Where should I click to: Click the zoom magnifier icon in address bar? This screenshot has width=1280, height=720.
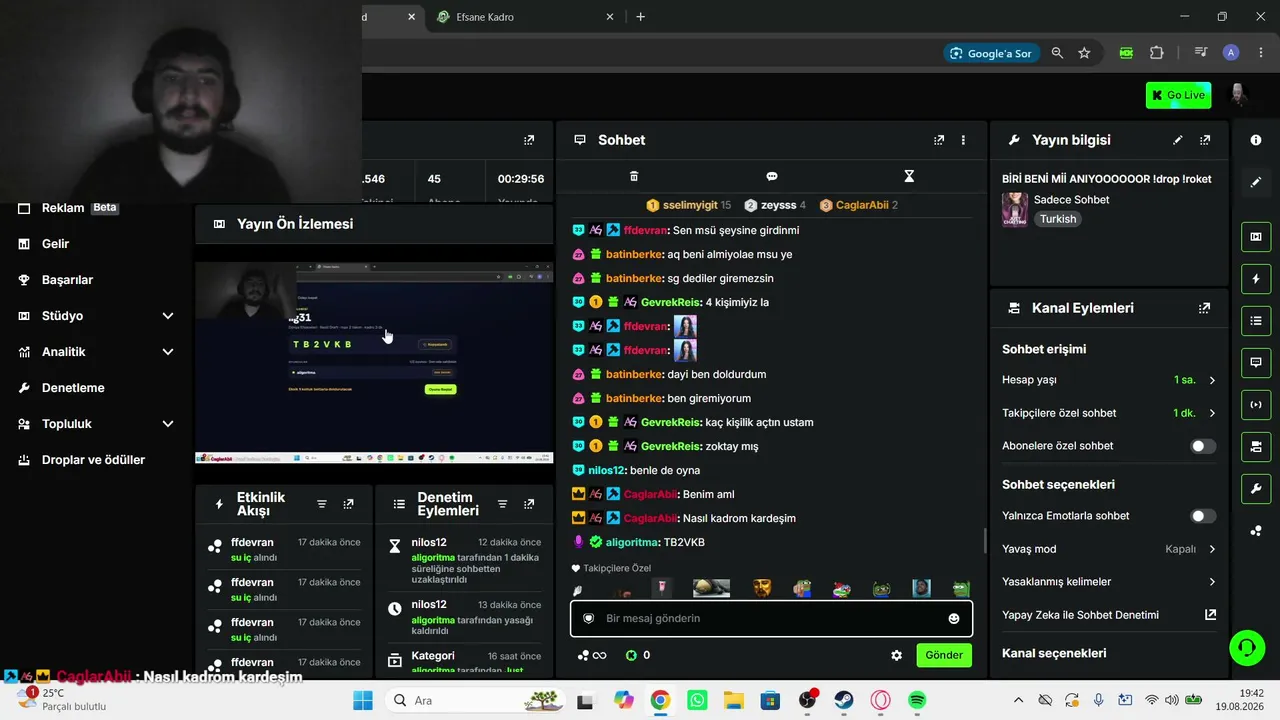tap(1057, 53)
